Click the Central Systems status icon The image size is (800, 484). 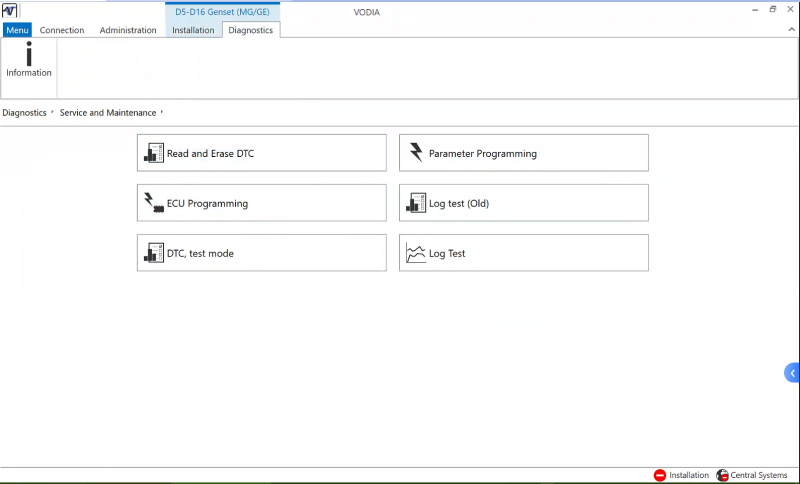[x=722, y=475]
